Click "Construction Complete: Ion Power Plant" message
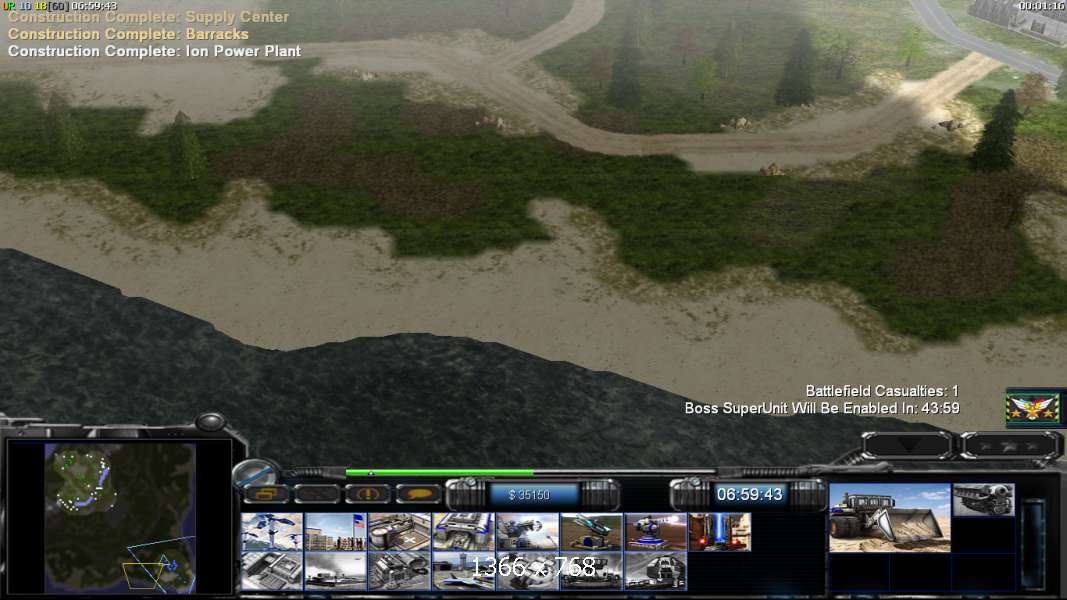Screen dimensions: 1067x600 (x=154, y=51)
